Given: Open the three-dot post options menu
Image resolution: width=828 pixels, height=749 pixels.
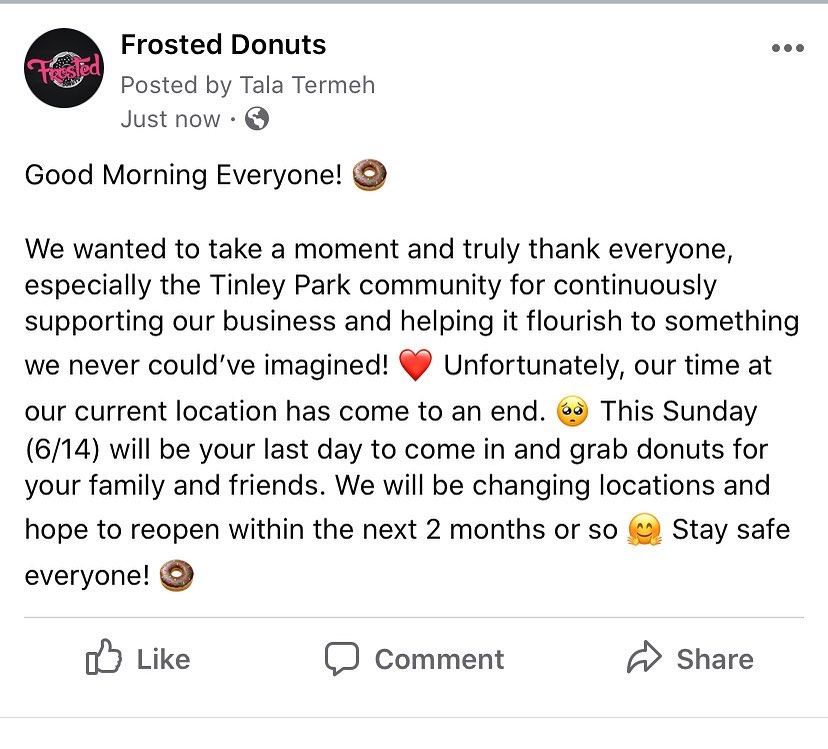Looking at the screenshot, I should [x=787, y=48].
